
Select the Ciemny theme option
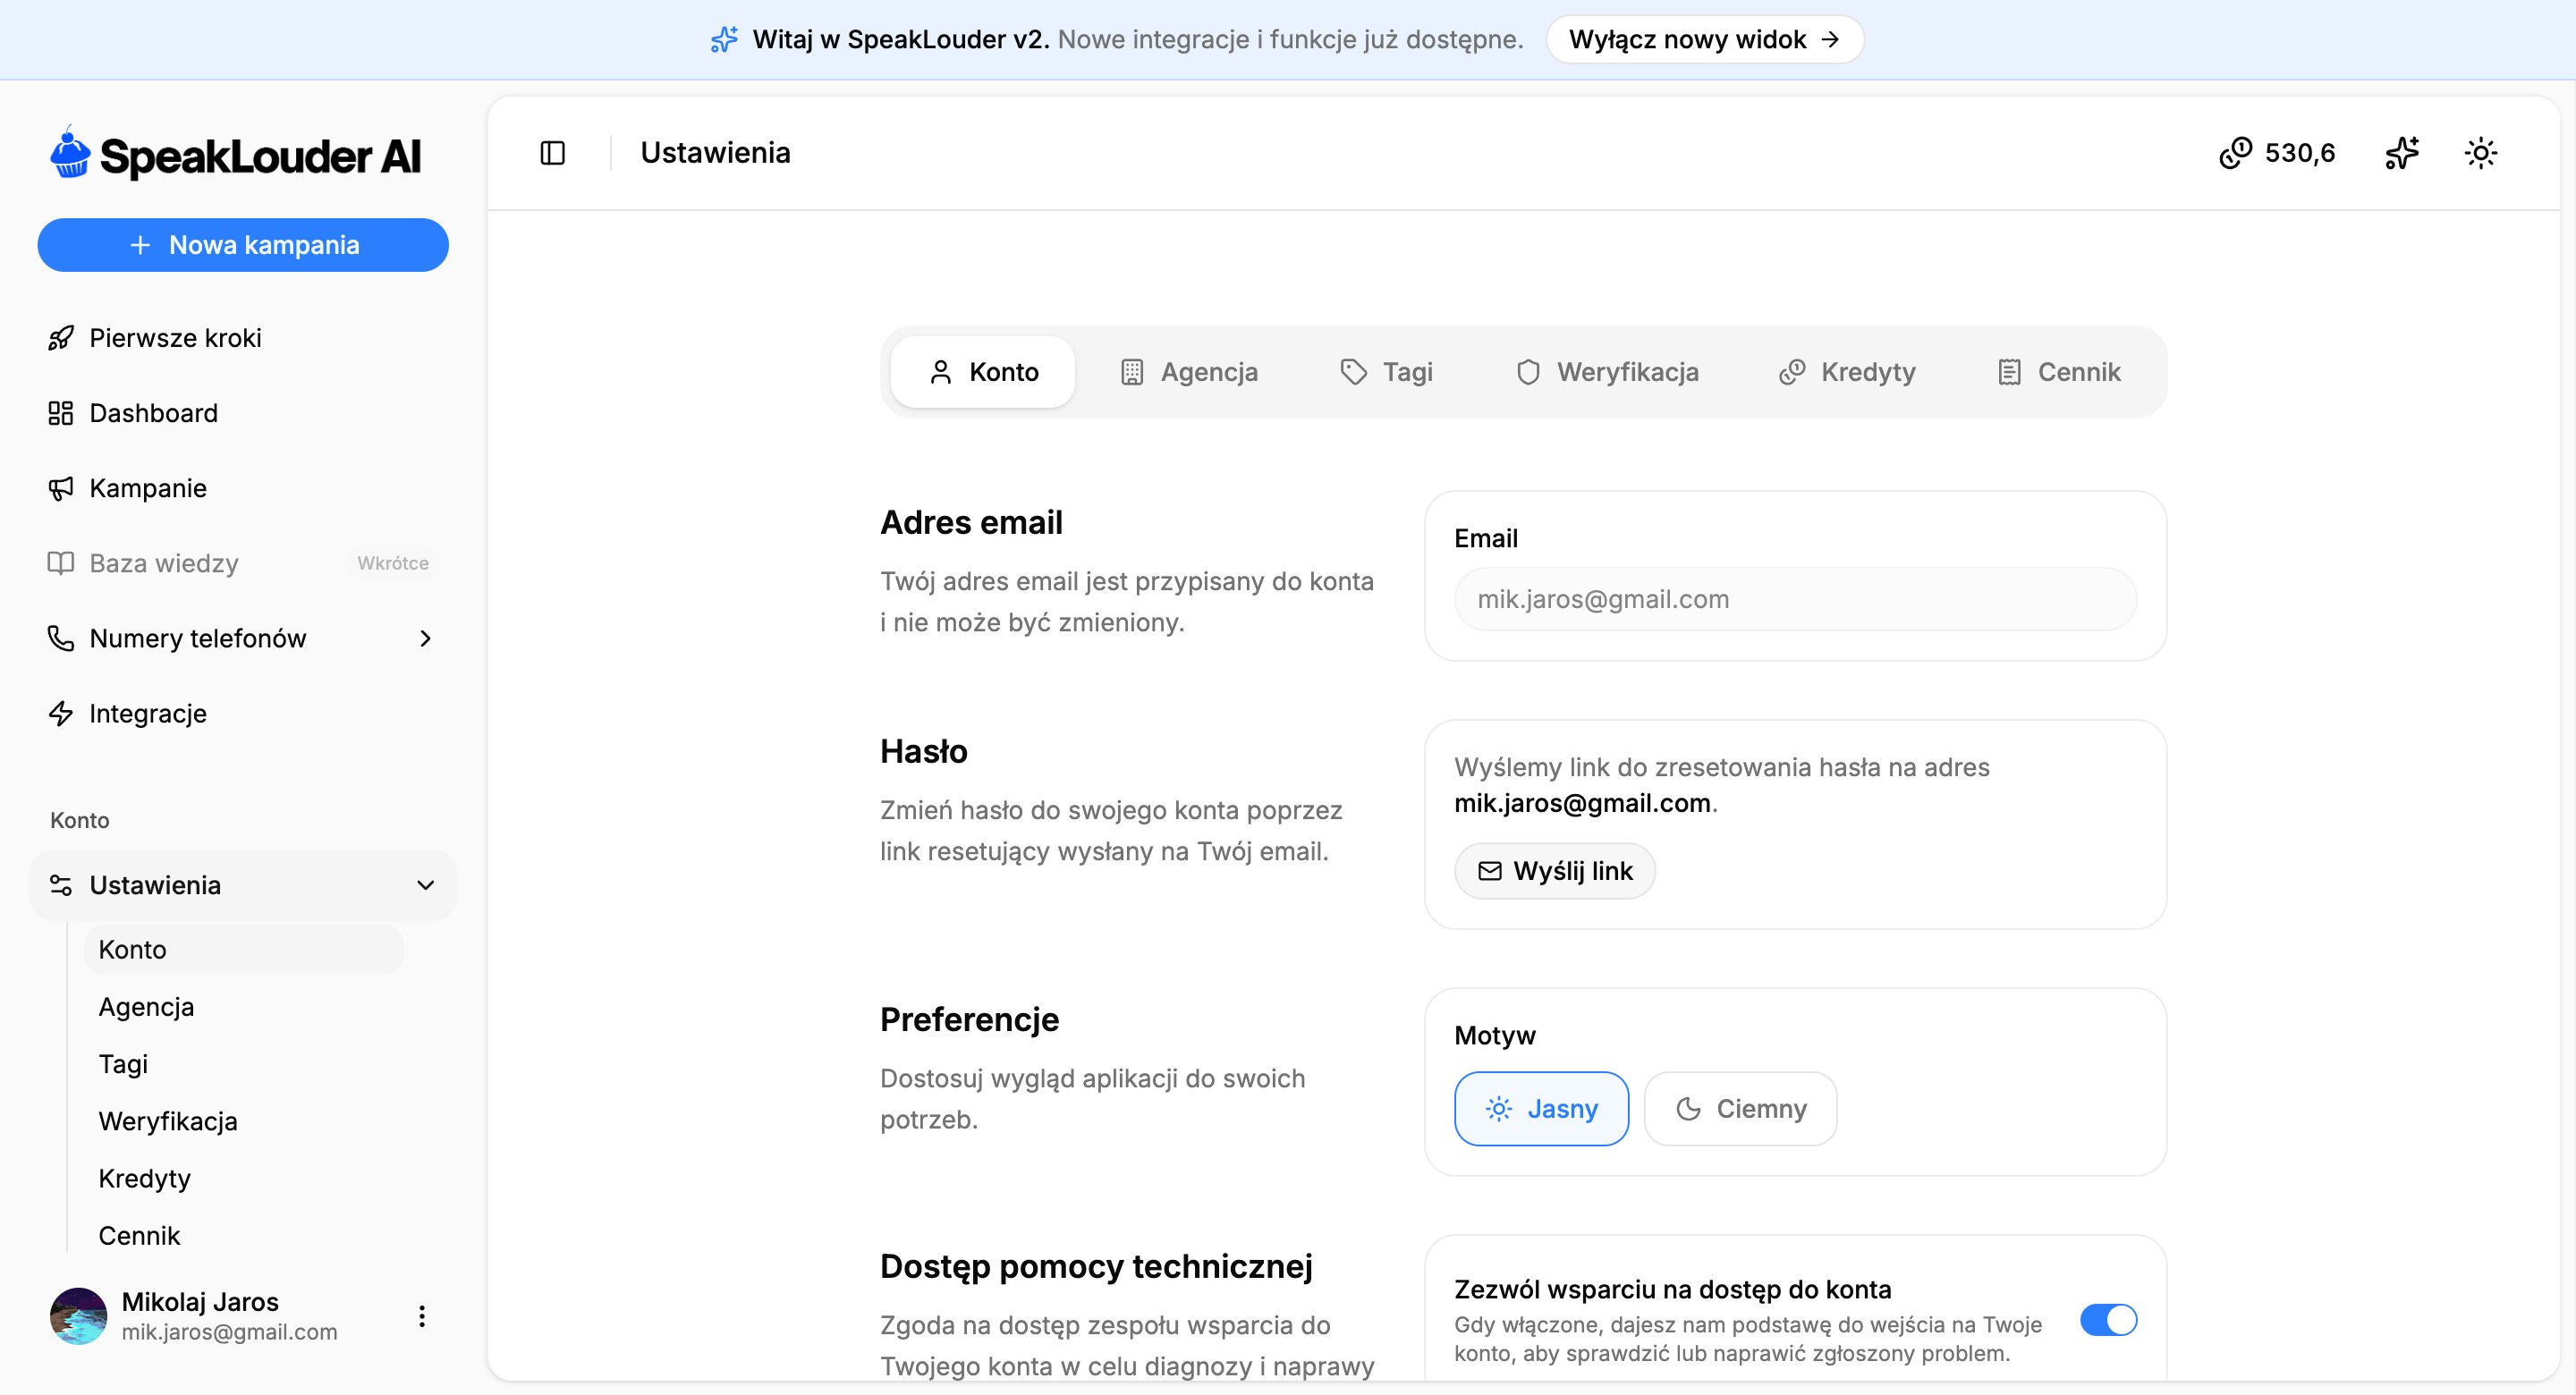(1740, 1109)
